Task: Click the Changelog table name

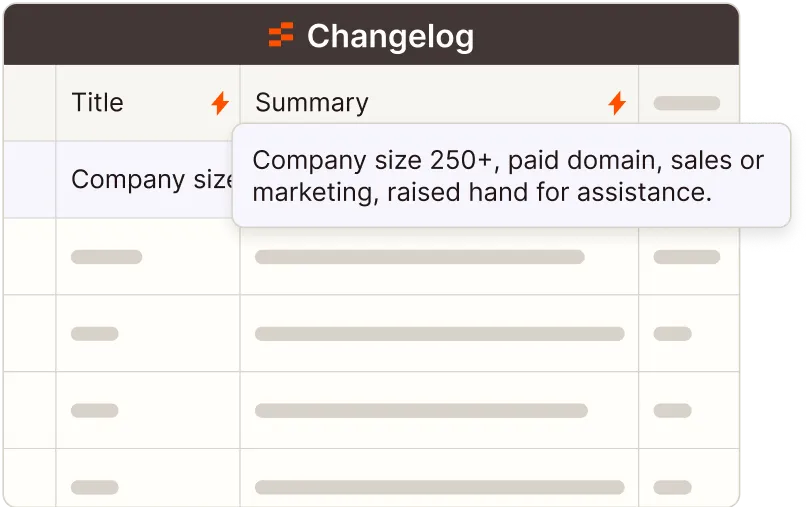Action: pos(390,37)
